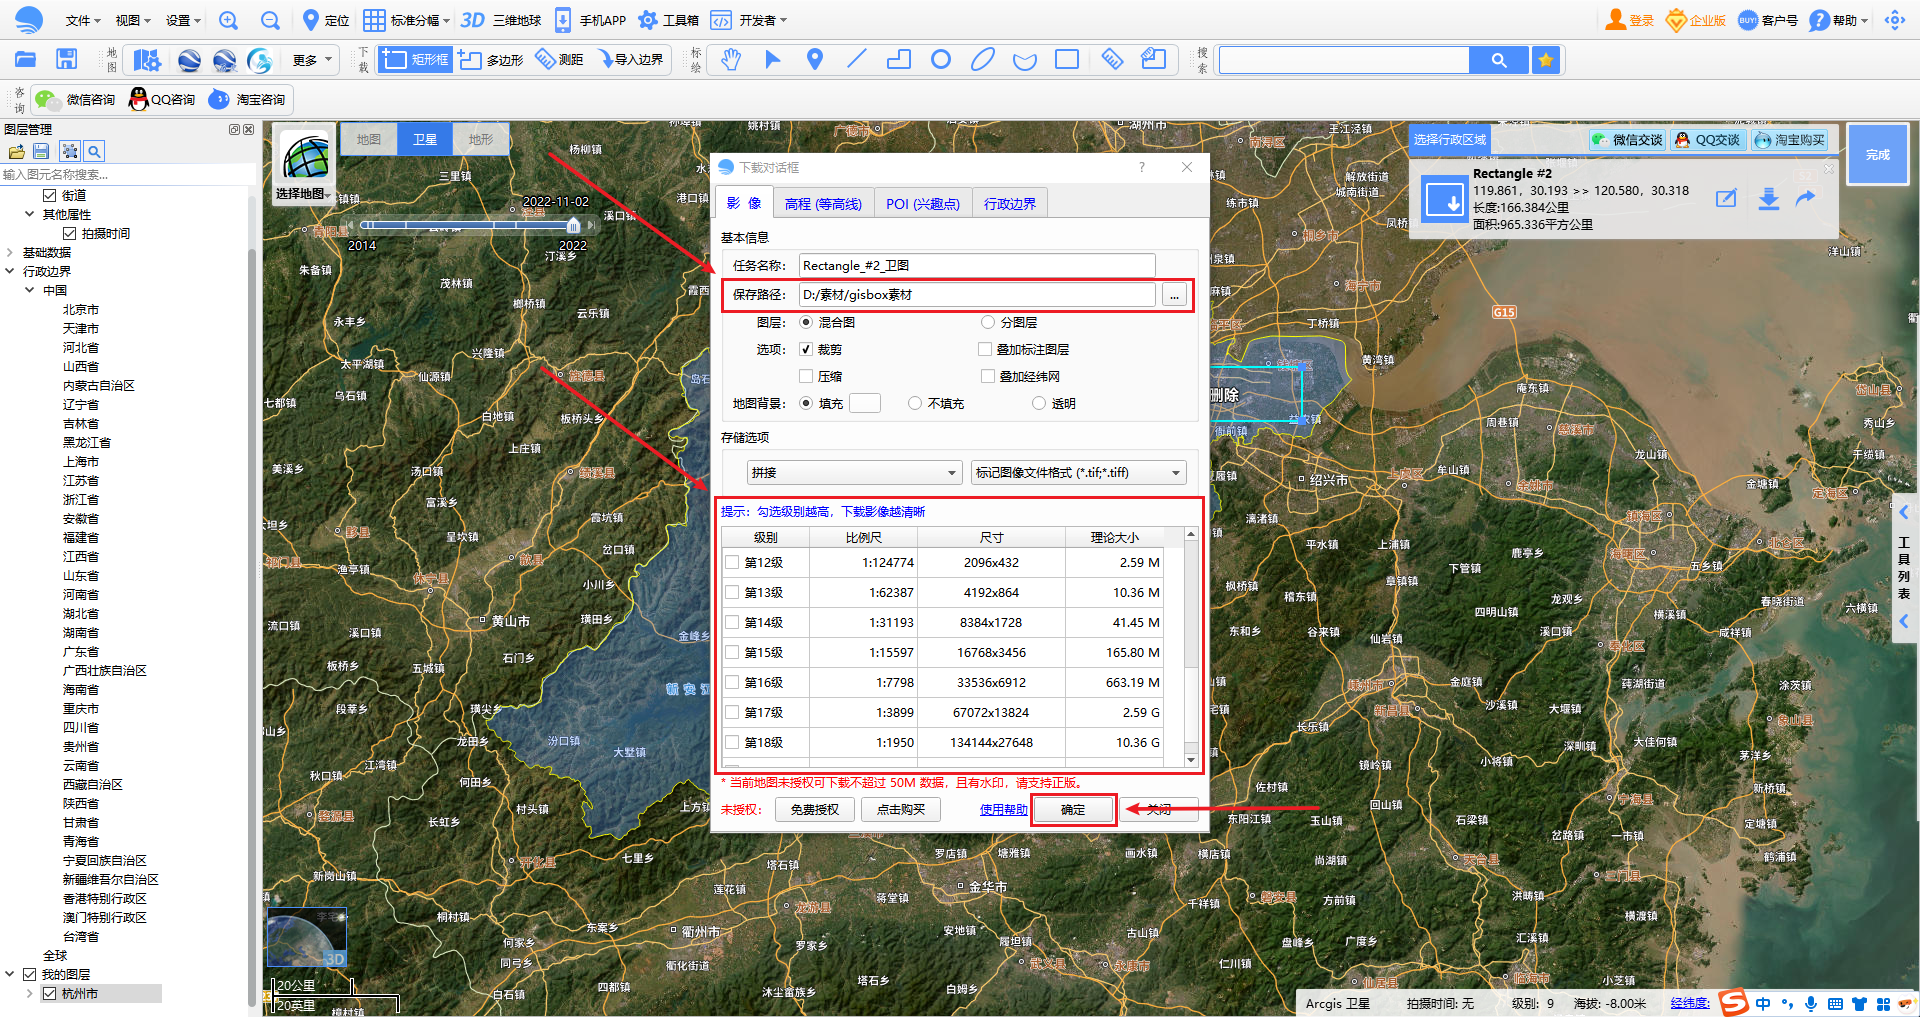Click download arrow icon for Rectangle #2
The height and width of the screenshot is (1017, 1920).
[x=1768, y=198]
